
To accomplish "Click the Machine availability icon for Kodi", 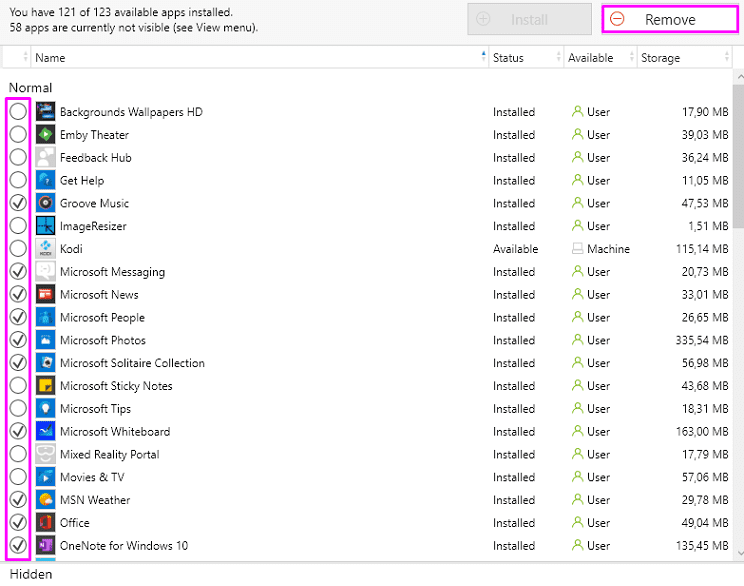I will coord(577,249).
